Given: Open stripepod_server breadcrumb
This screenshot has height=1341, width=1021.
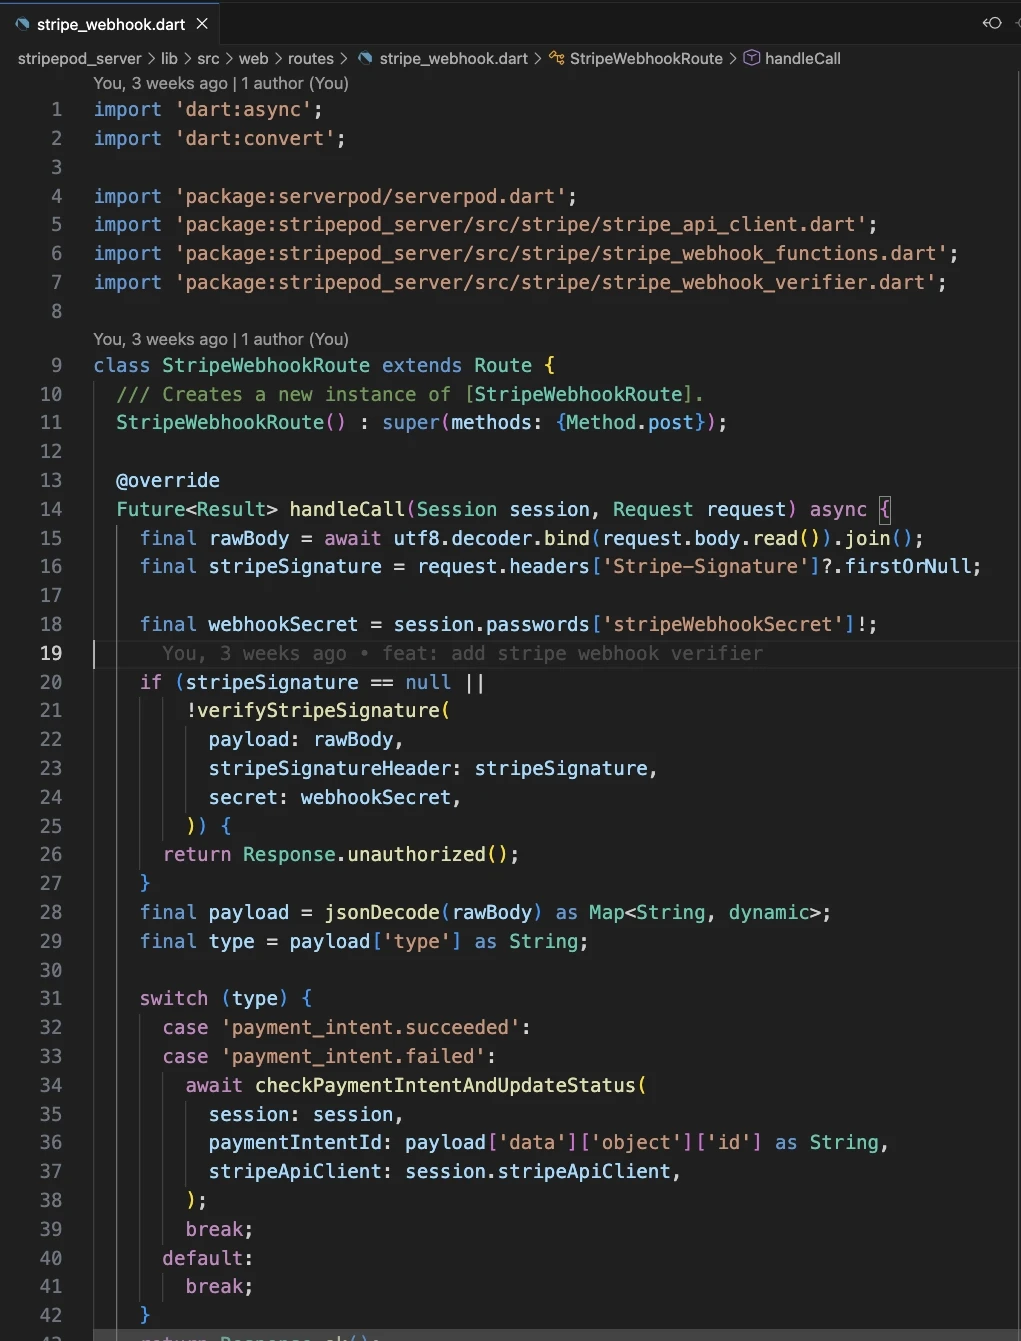Looking at the screenshot, I should tap(80, 59).
